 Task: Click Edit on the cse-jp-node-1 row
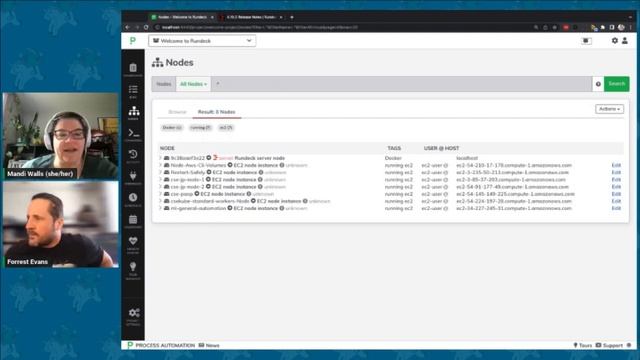tap(616, 180)
